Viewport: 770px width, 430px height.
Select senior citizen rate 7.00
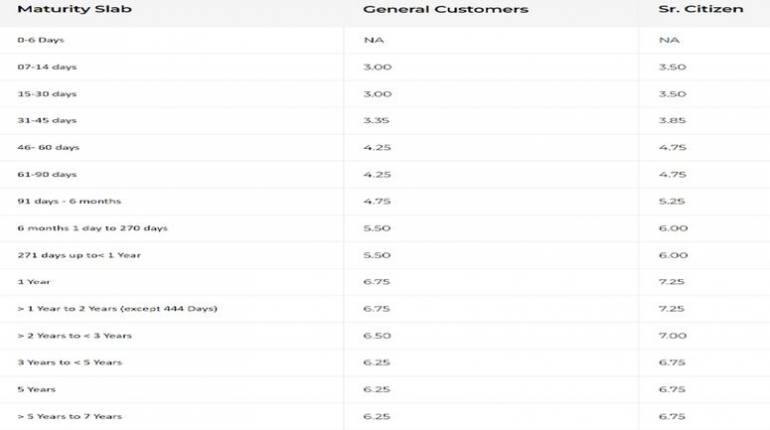coord(672,336)
